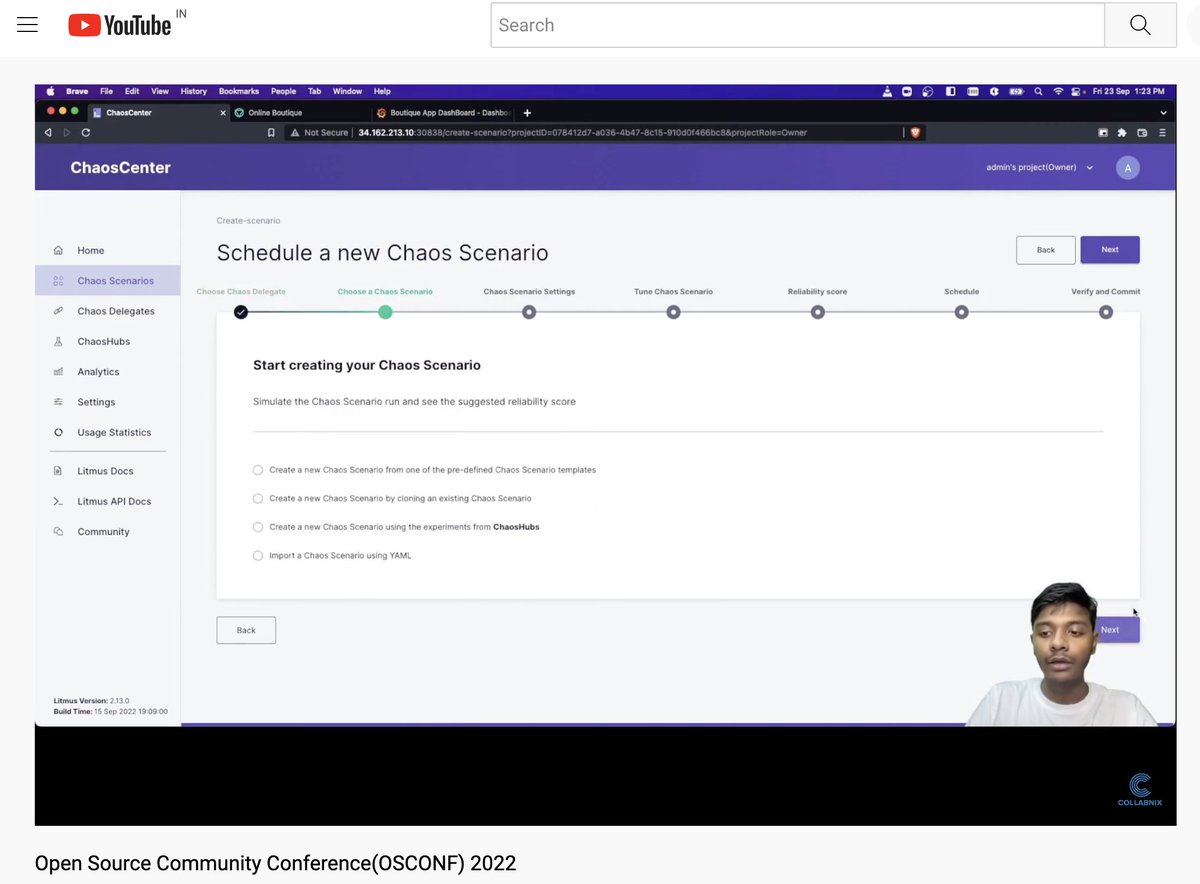Screen dimensions: 1200x884
Task: Click the Chaos Scenario Settings step marker
Action: click(x=529, y=312)
